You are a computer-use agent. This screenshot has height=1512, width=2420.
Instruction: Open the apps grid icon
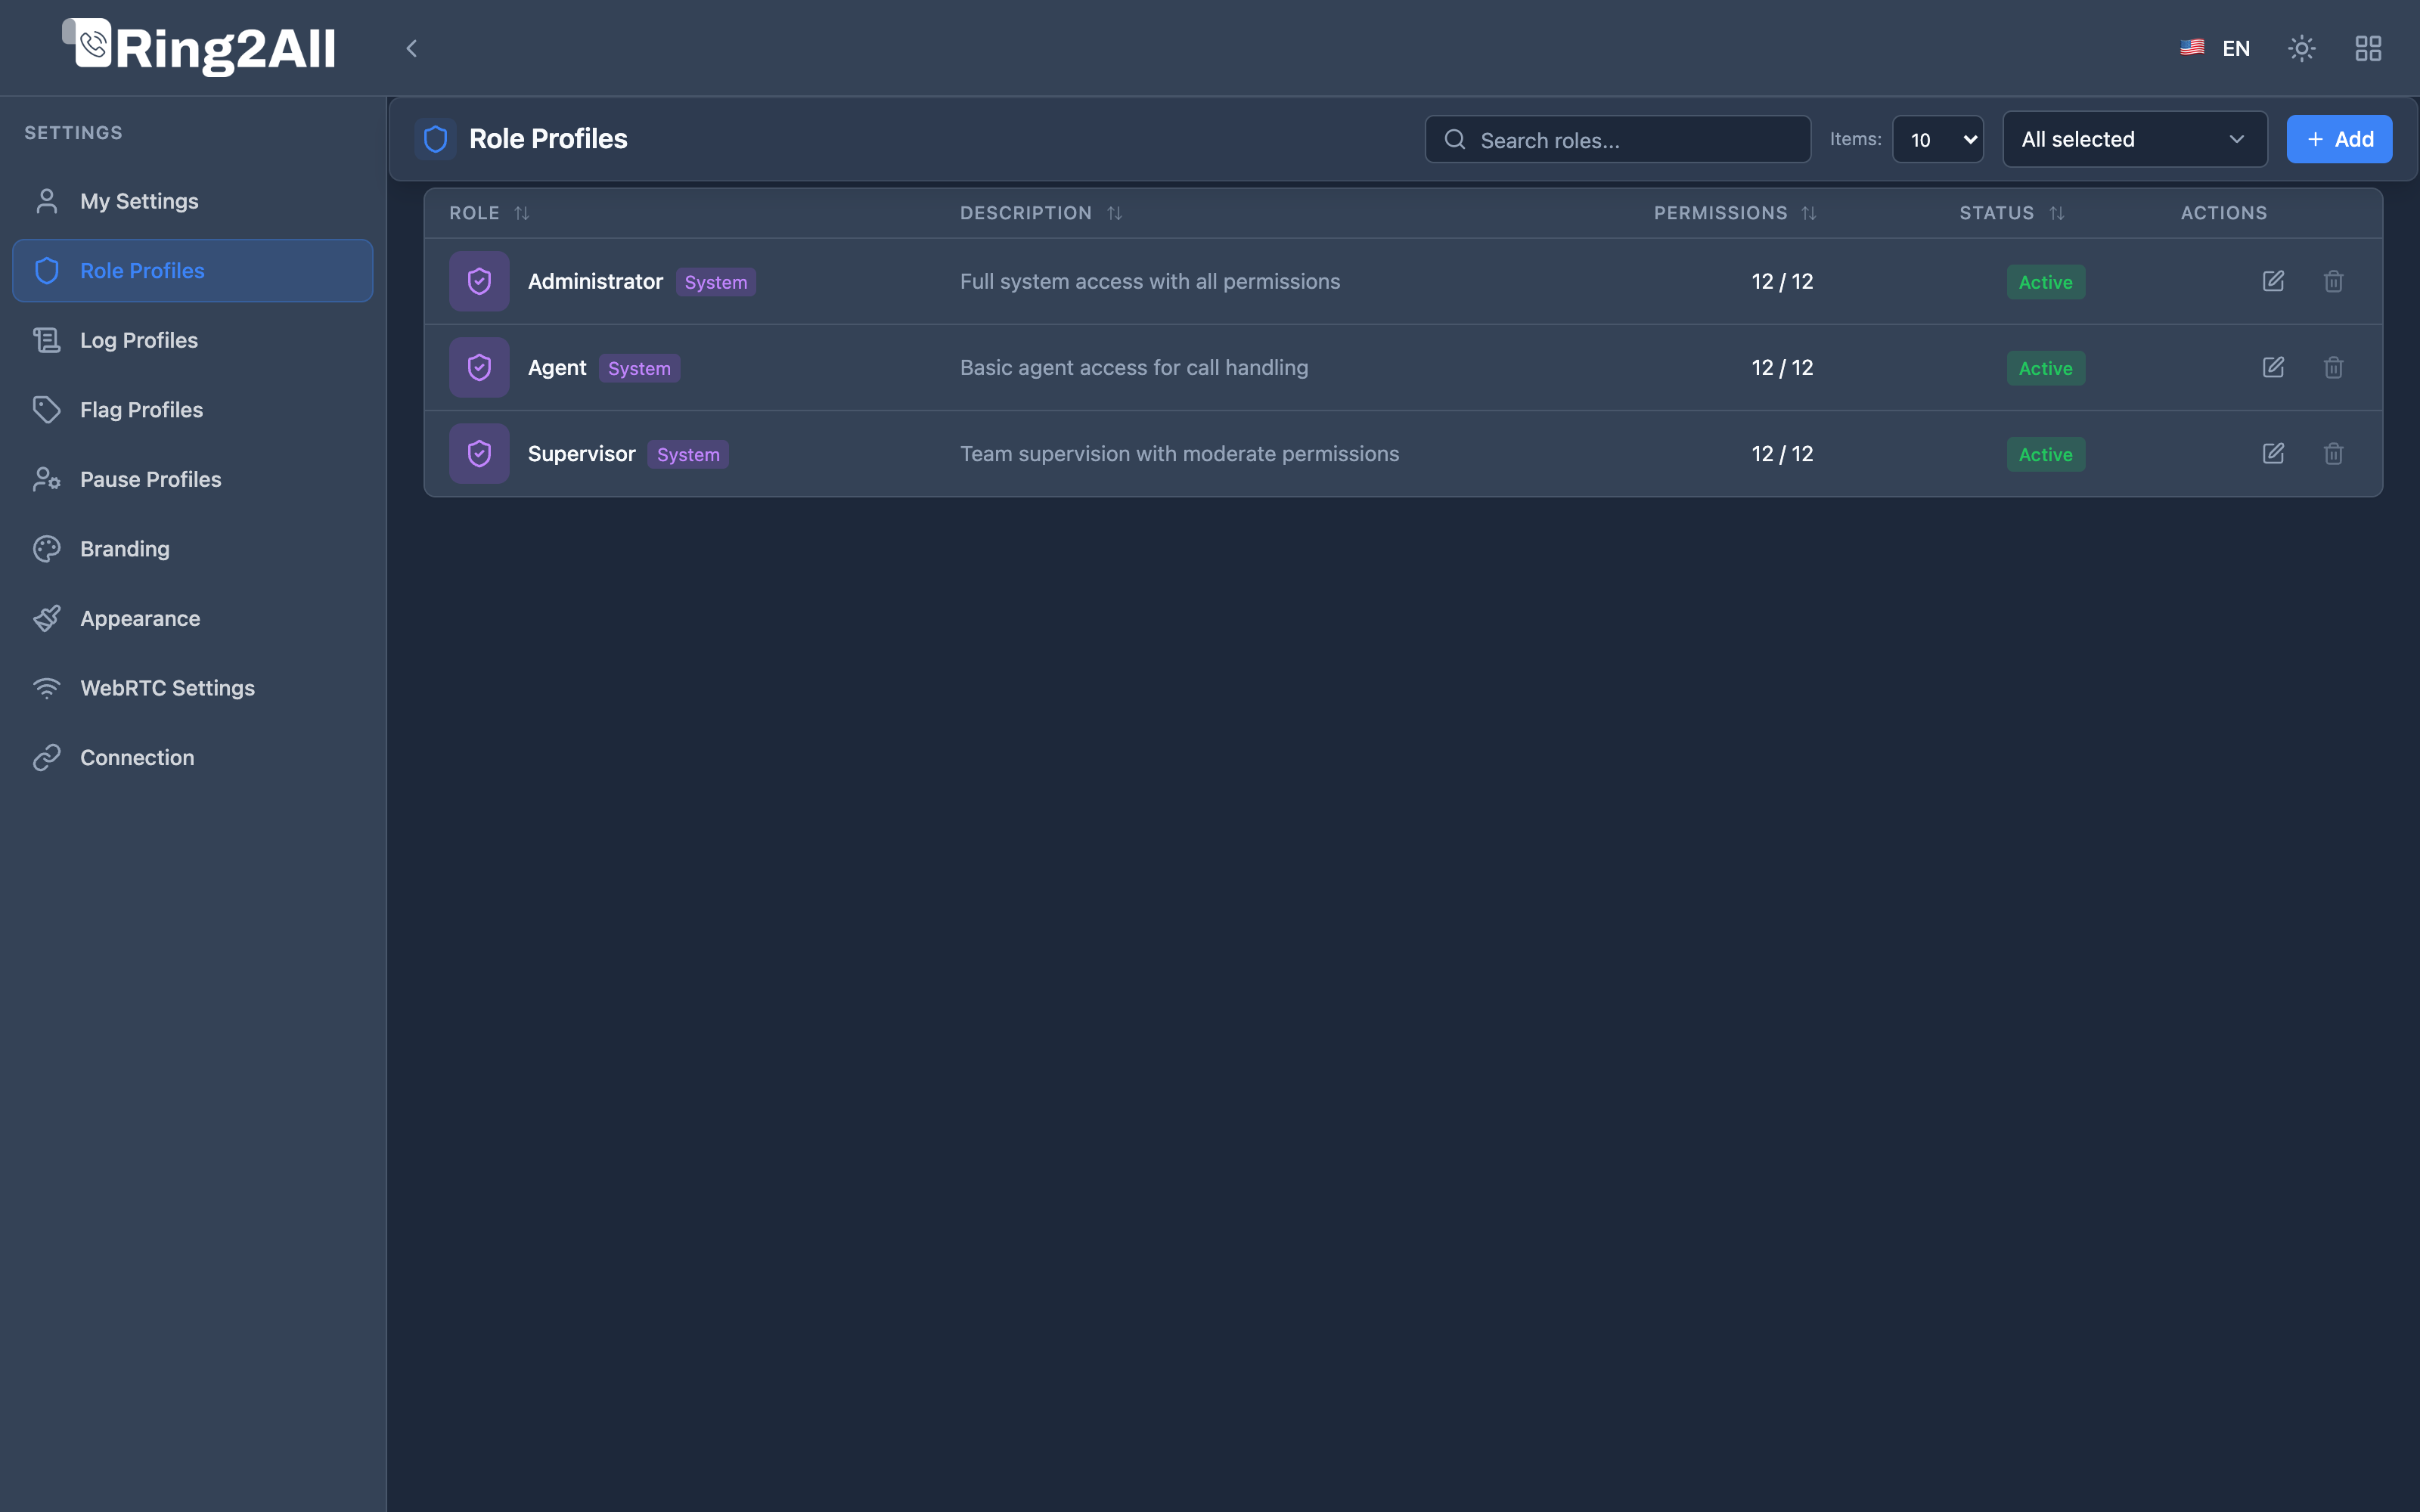(x=2368, y=48)
